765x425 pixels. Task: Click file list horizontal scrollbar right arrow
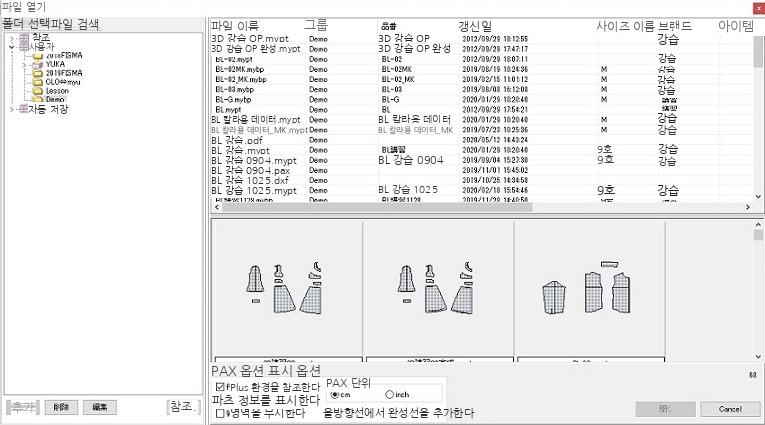(747, 207)
